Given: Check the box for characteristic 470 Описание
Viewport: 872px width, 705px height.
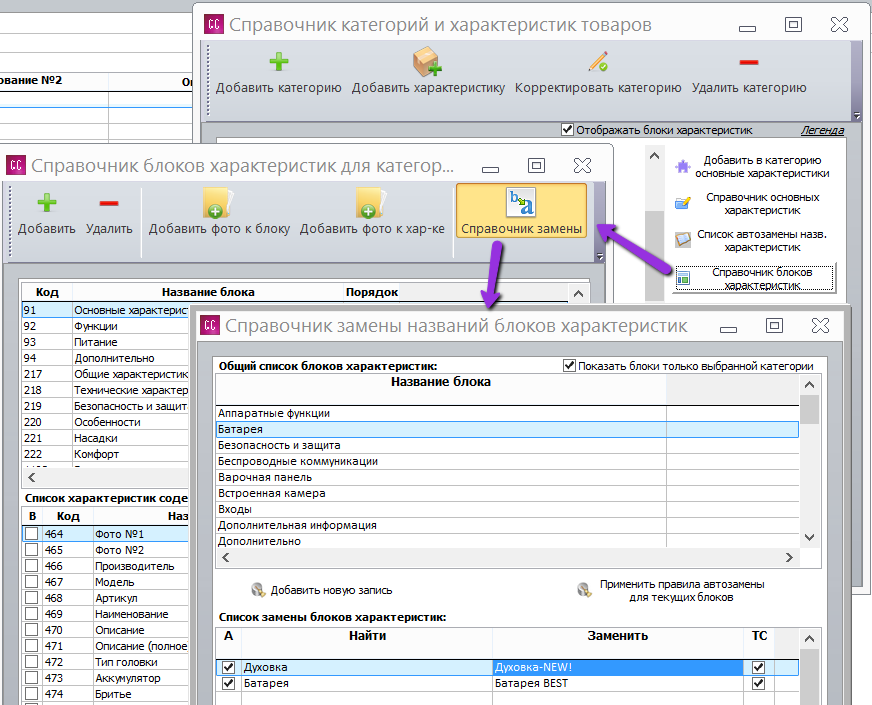Looking at the screenshot, I should (32, 630).
